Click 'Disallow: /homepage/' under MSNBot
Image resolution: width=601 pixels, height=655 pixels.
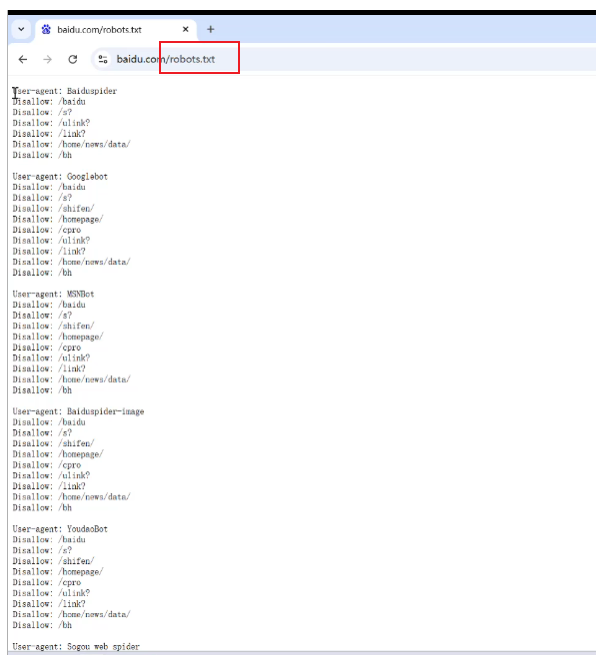[x=58, y=337]
